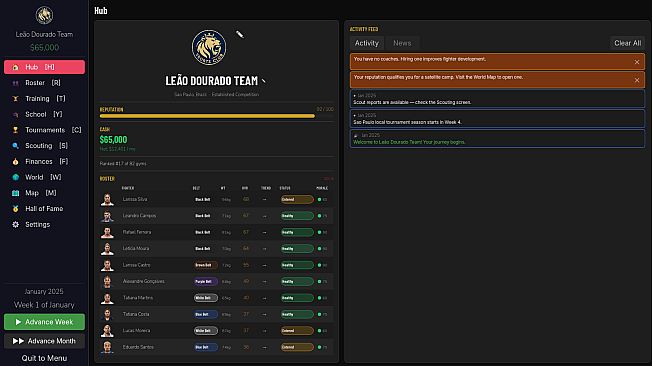Open the Training dumbbell menu item
This screenshot has width=652, height=366.
(x=15, y=99)
